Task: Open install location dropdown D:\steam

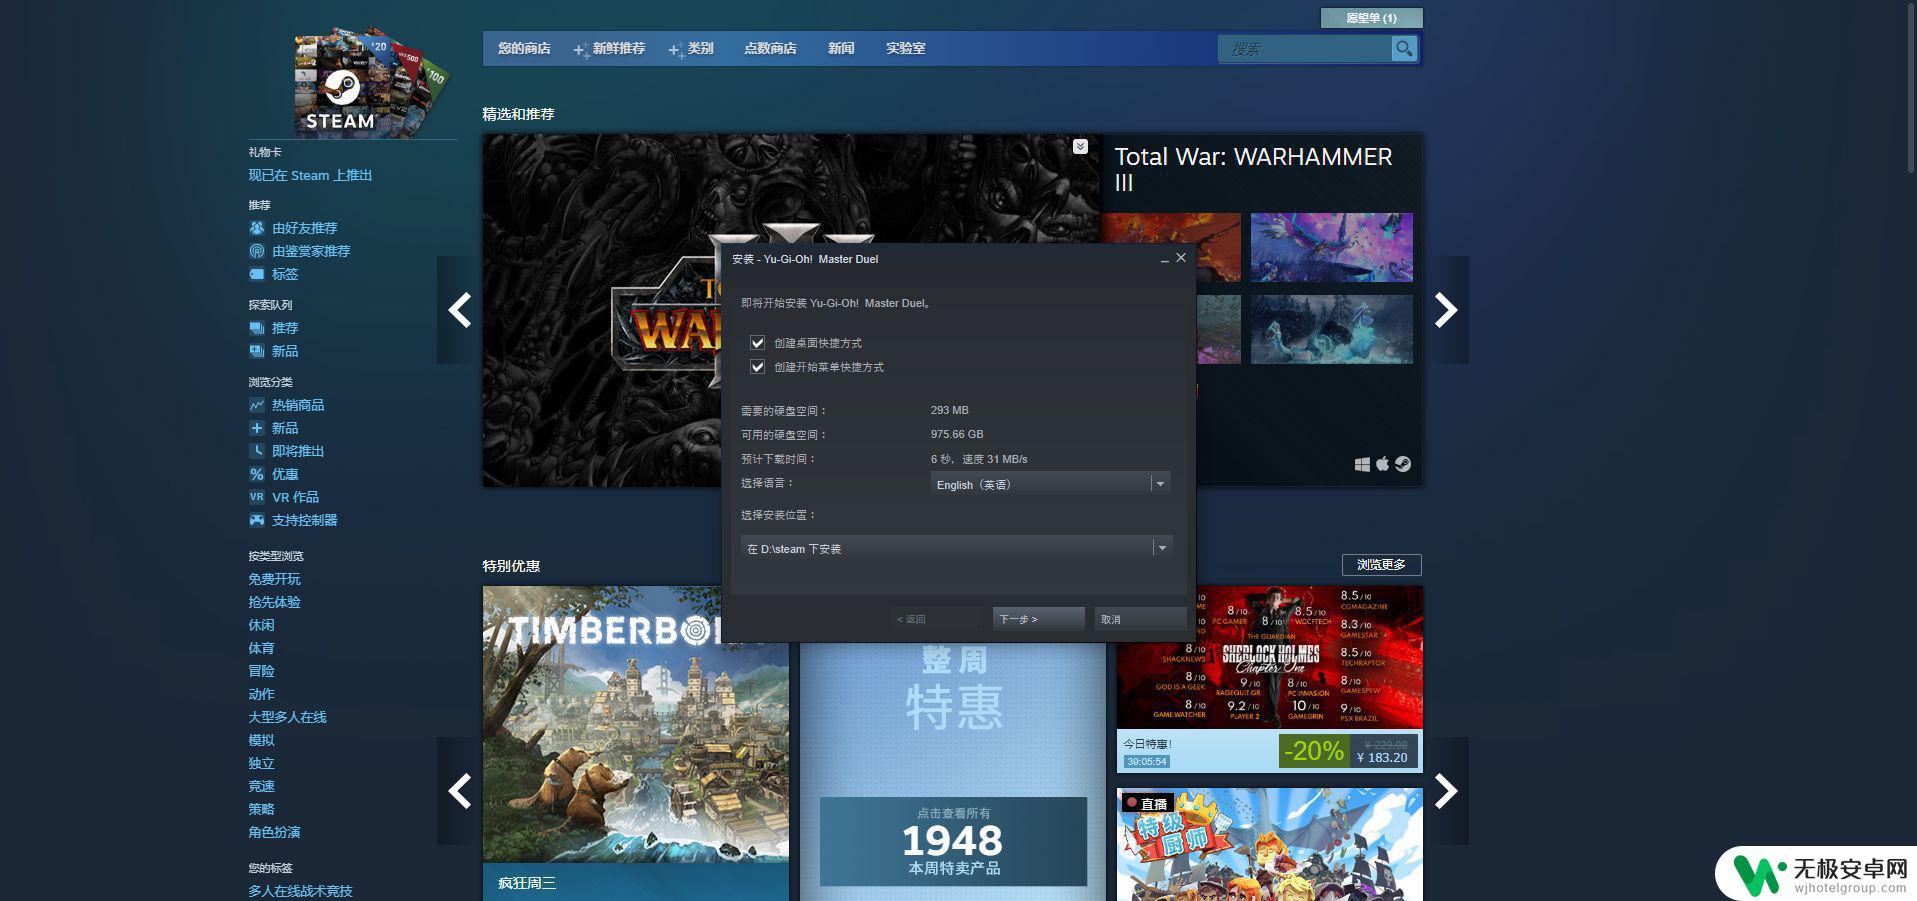Action: (x=956, y=548)
